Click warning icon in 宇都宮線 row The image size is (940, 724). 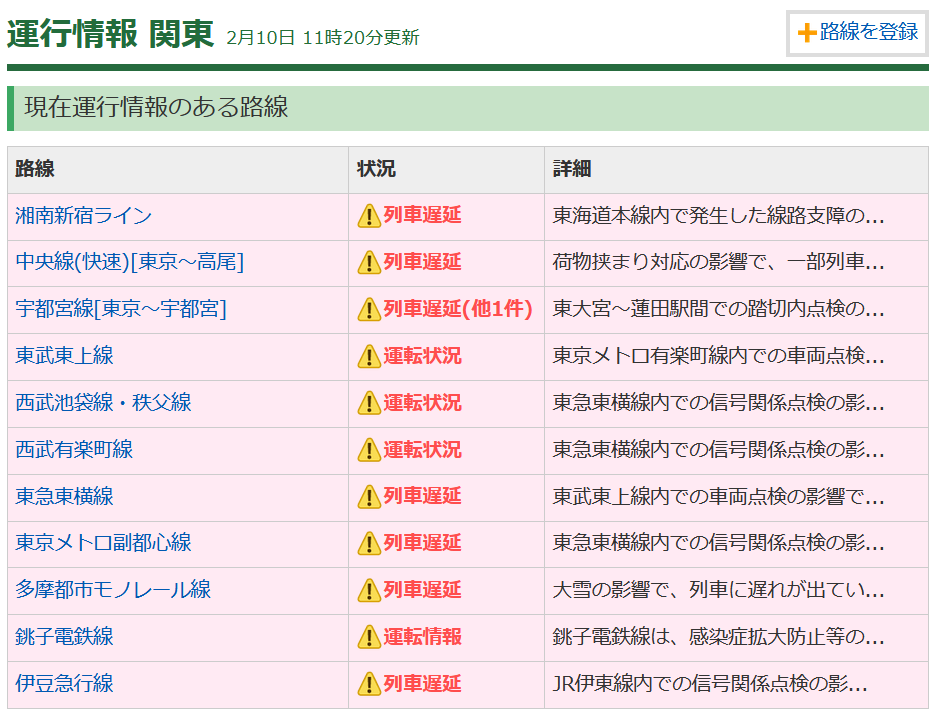point(369,310)
